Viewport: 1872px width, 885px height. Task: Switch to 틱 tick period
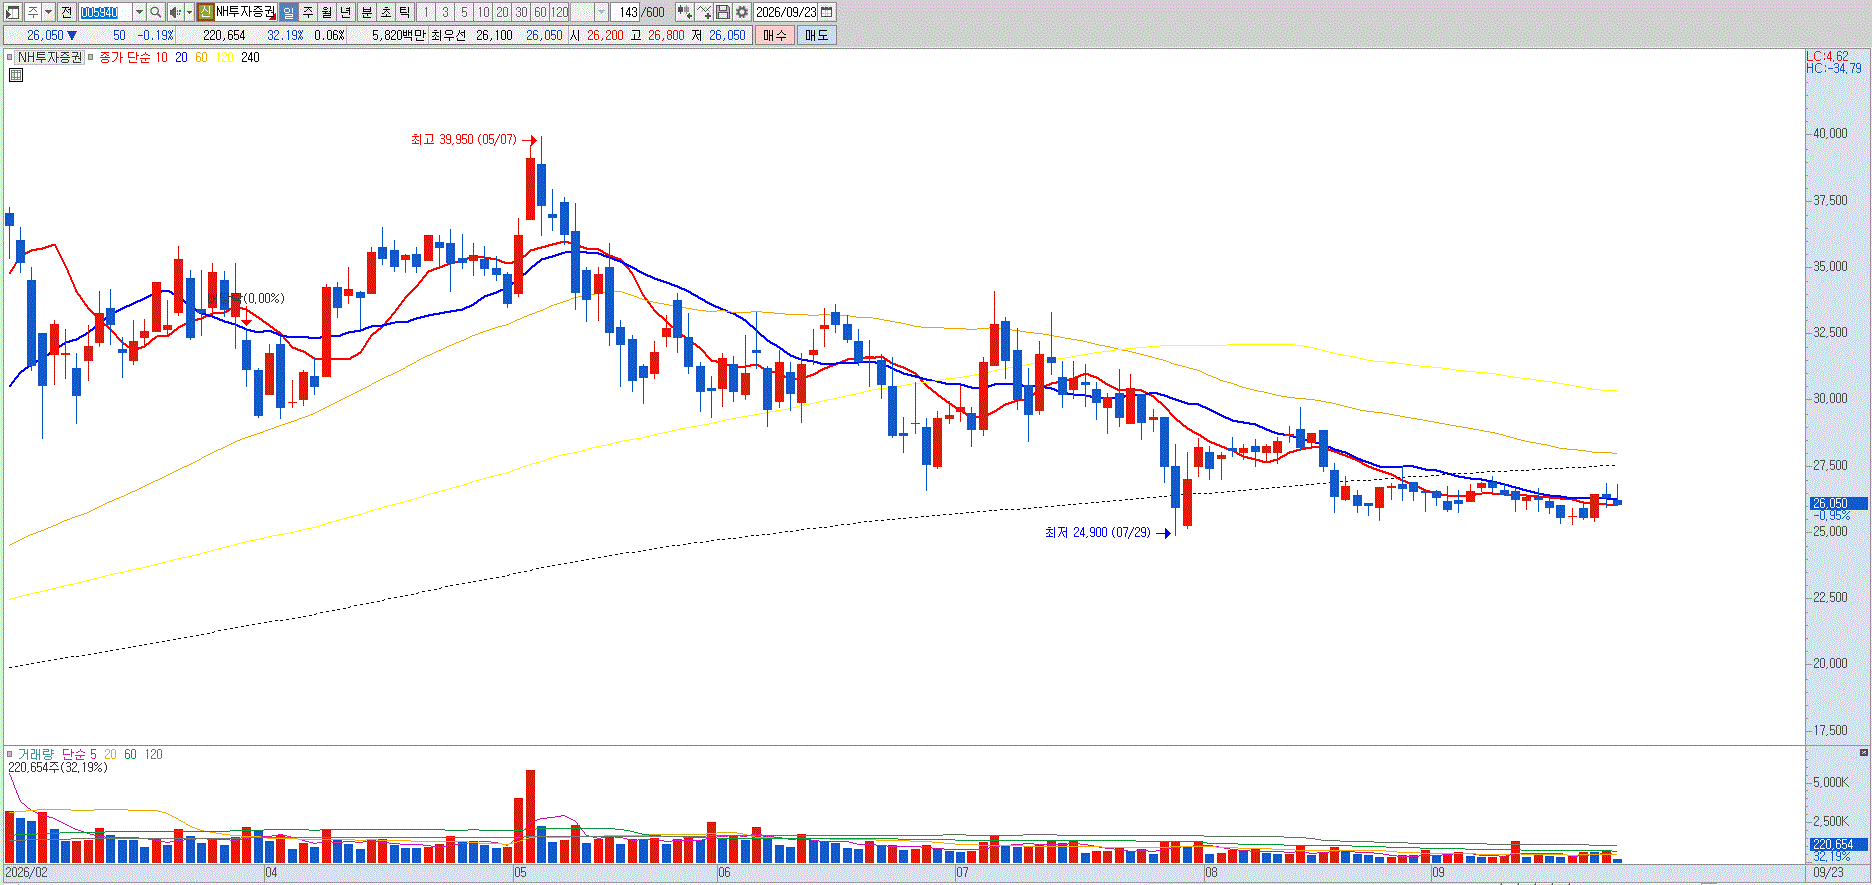405,12
